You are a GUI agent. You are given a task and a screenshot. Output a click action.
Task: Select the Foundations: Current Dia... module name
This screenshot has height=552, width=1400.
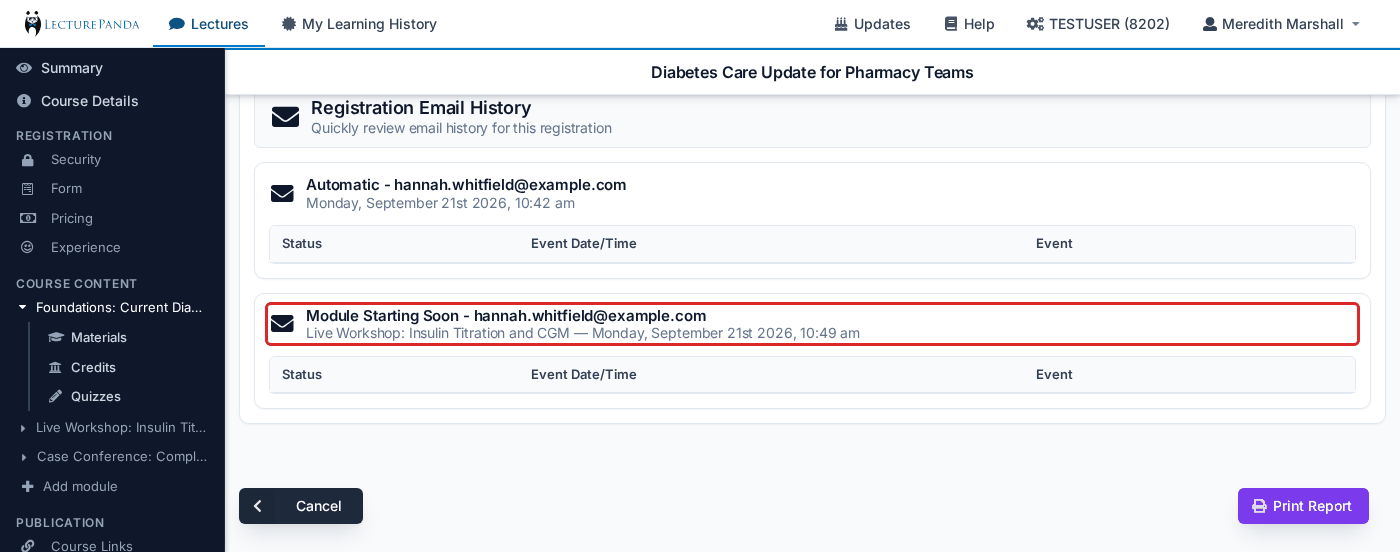point(120,307)
